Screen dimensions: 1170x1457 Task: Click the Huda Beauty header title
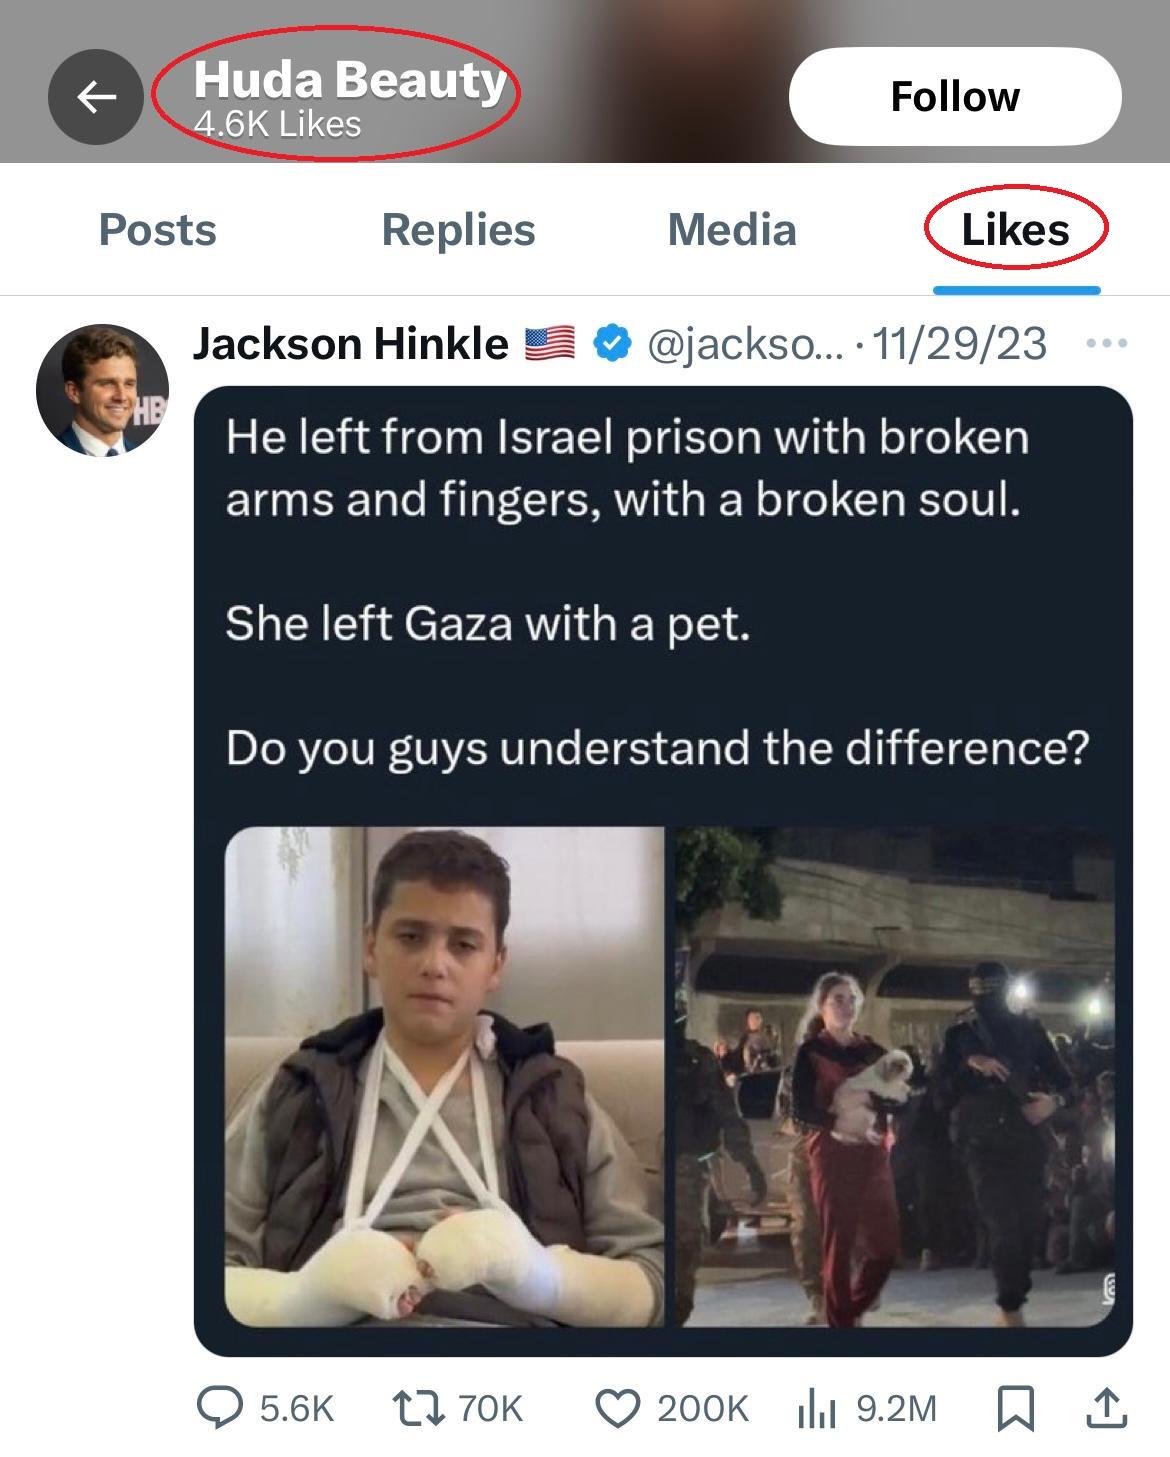coord(349,80)
